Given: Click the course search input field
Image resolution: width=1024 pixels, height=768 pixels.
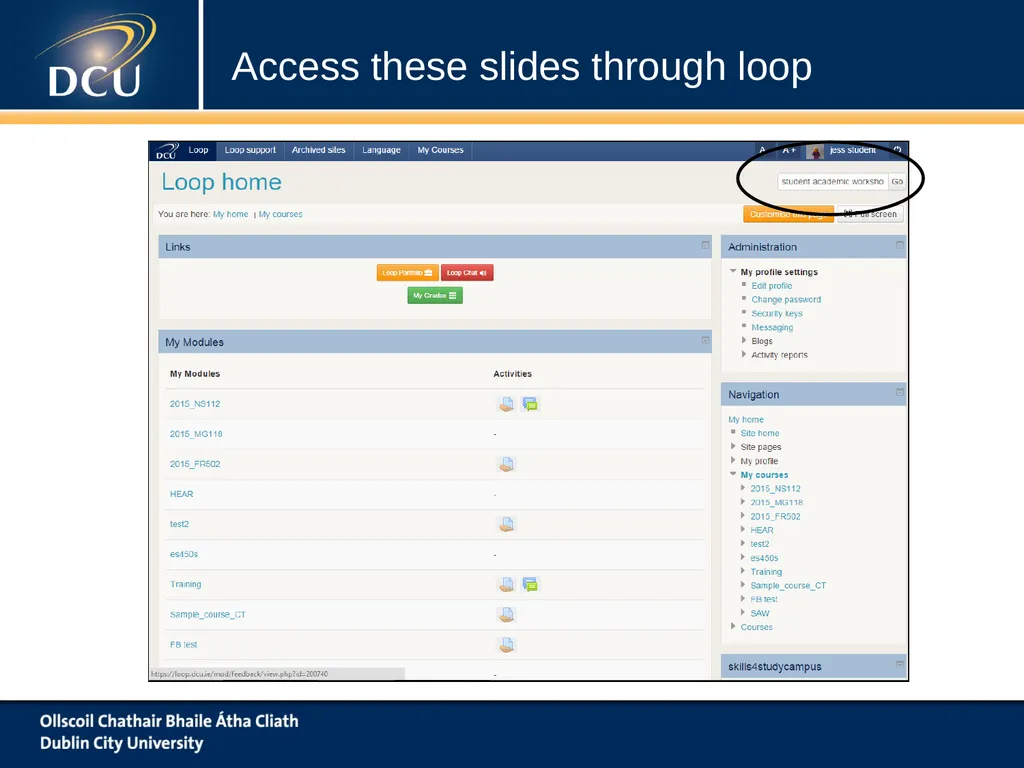Looking at the screenshot, I should (833, 182).
